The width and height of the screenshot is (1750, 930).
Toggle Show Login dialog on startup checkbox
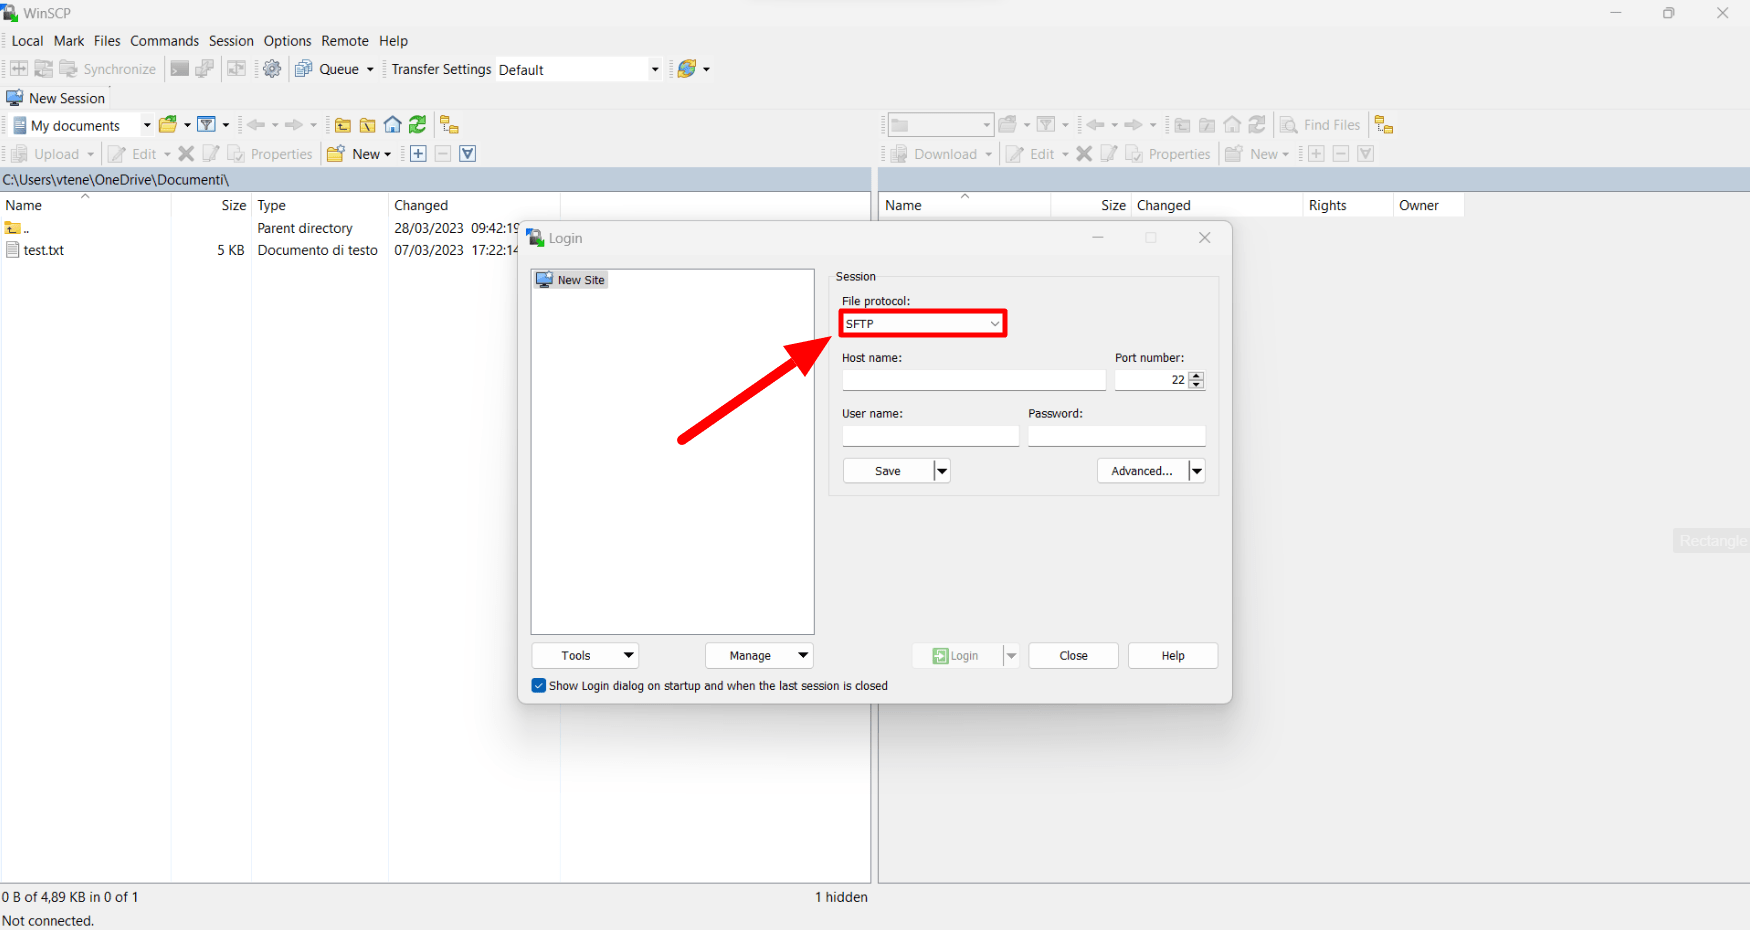pyautogui.click(x=539, y=686)
